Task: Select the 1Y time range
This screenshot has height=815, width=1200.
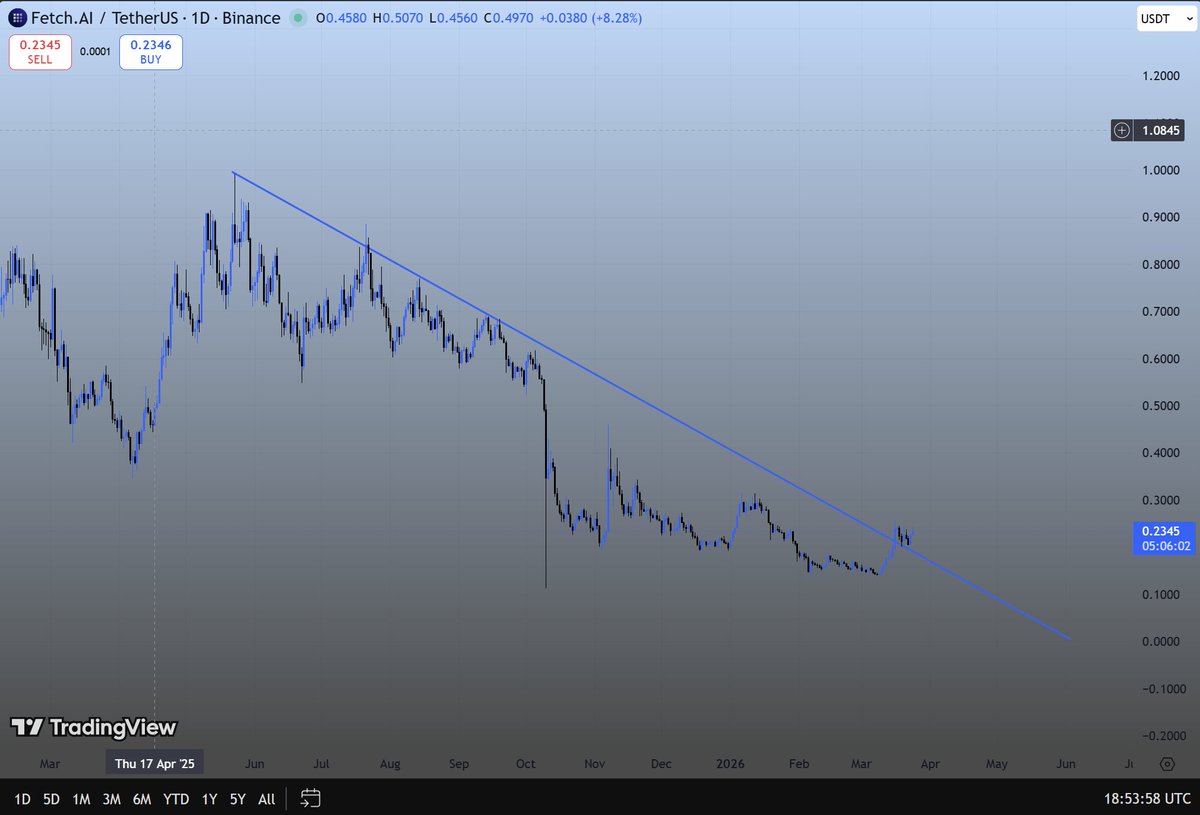Action: click(209, 799)
